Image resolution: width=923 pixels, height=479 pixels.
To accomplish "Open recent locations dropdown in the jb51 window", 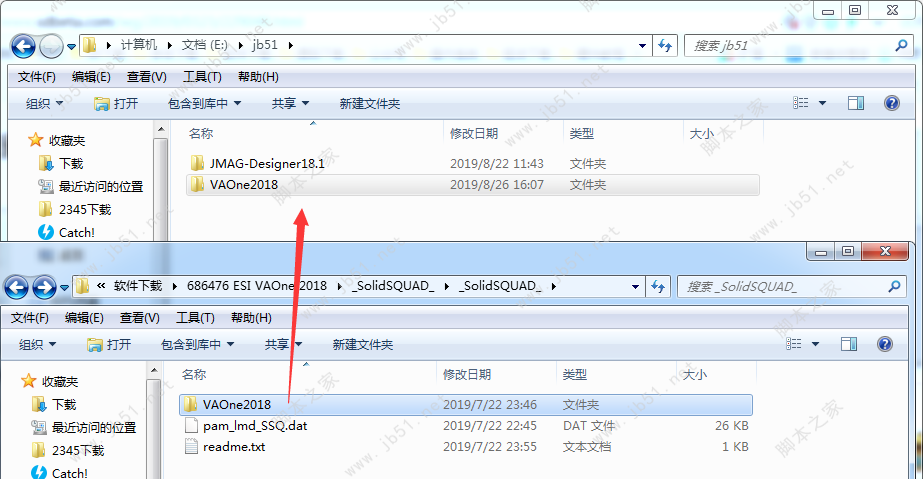I will [71, 46].
